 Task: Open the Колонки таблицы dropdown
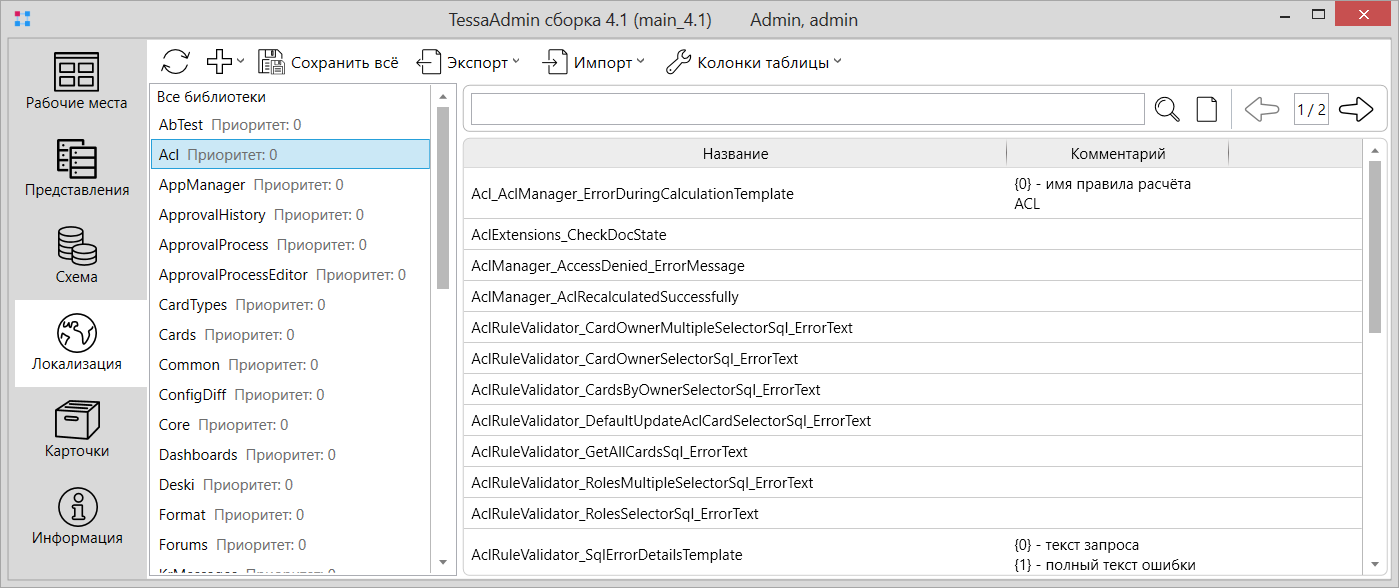(754, 62)
